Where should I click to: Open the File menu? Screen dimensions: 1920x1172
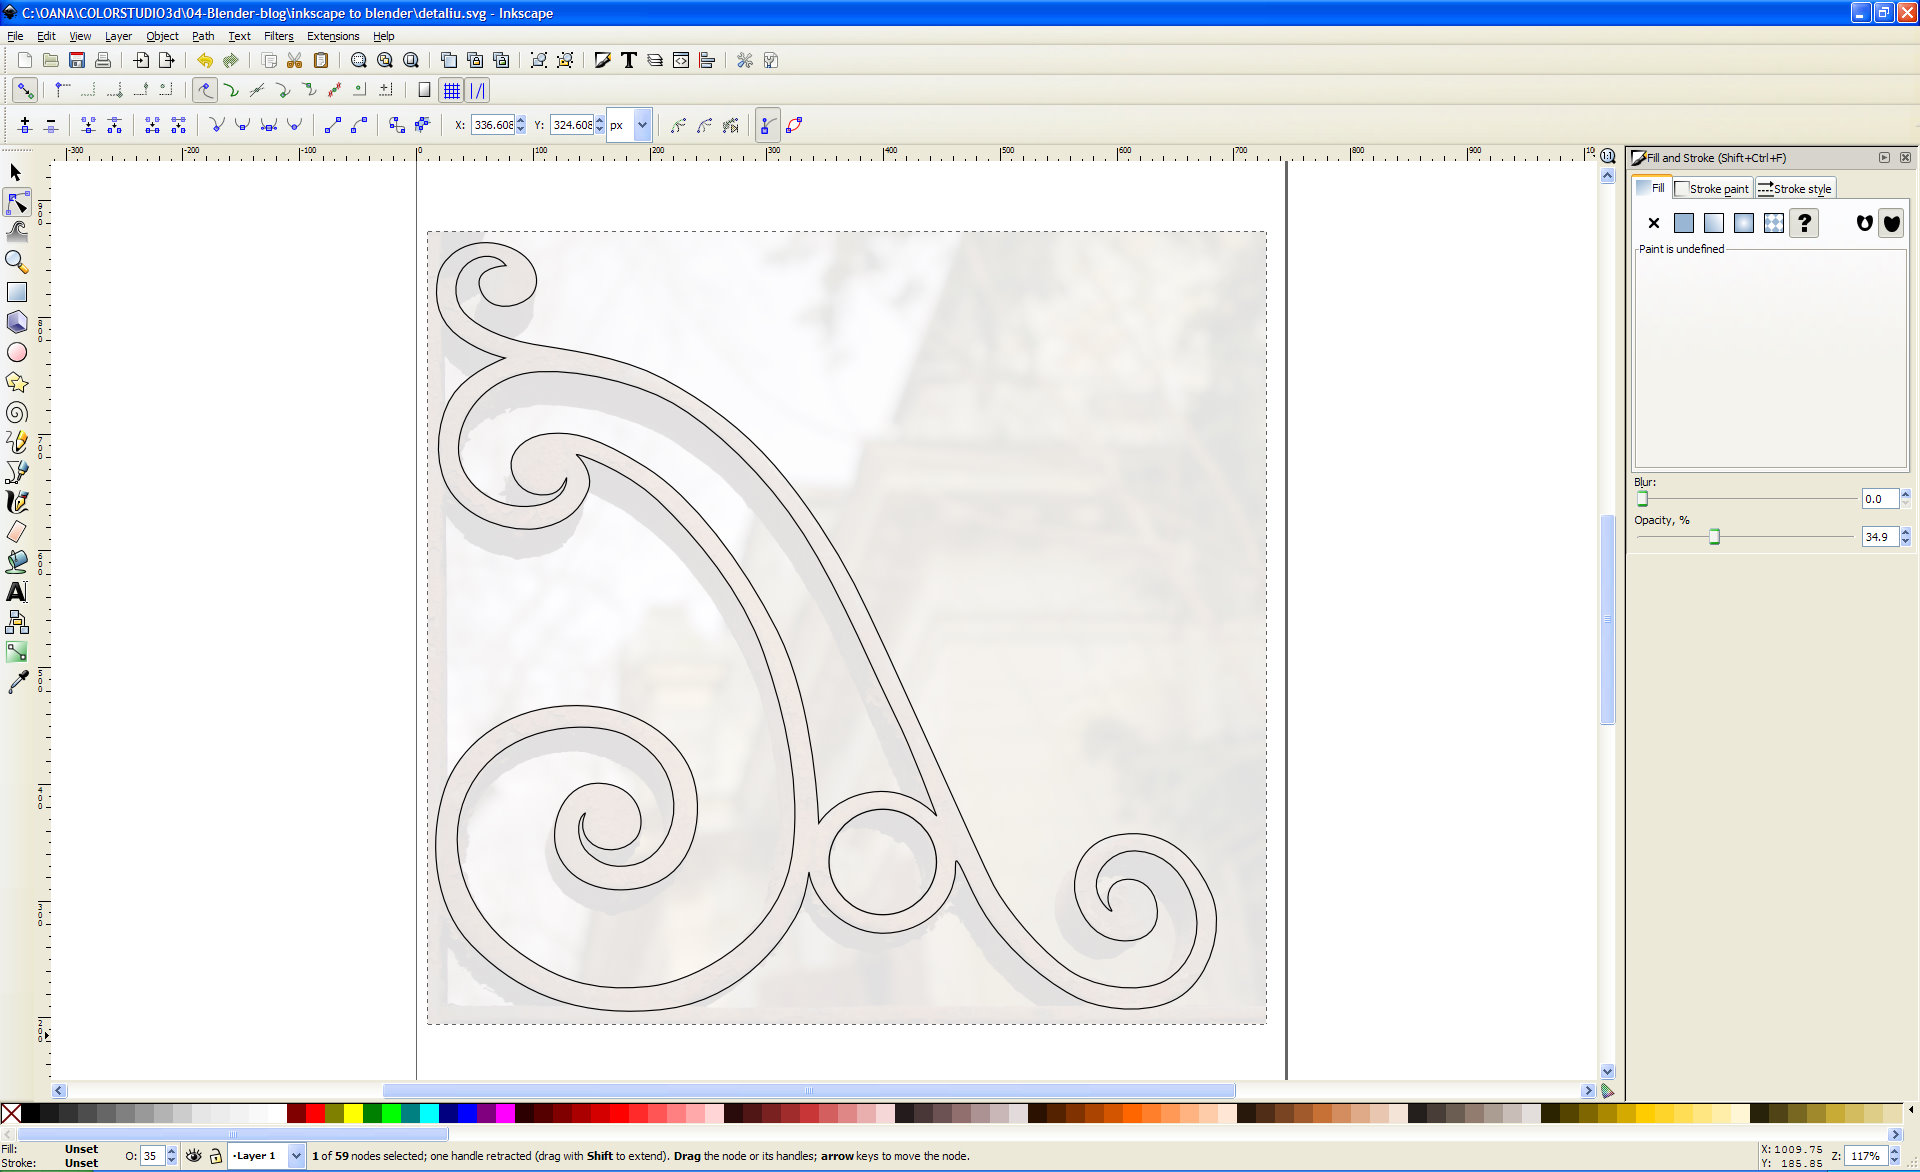15,36
